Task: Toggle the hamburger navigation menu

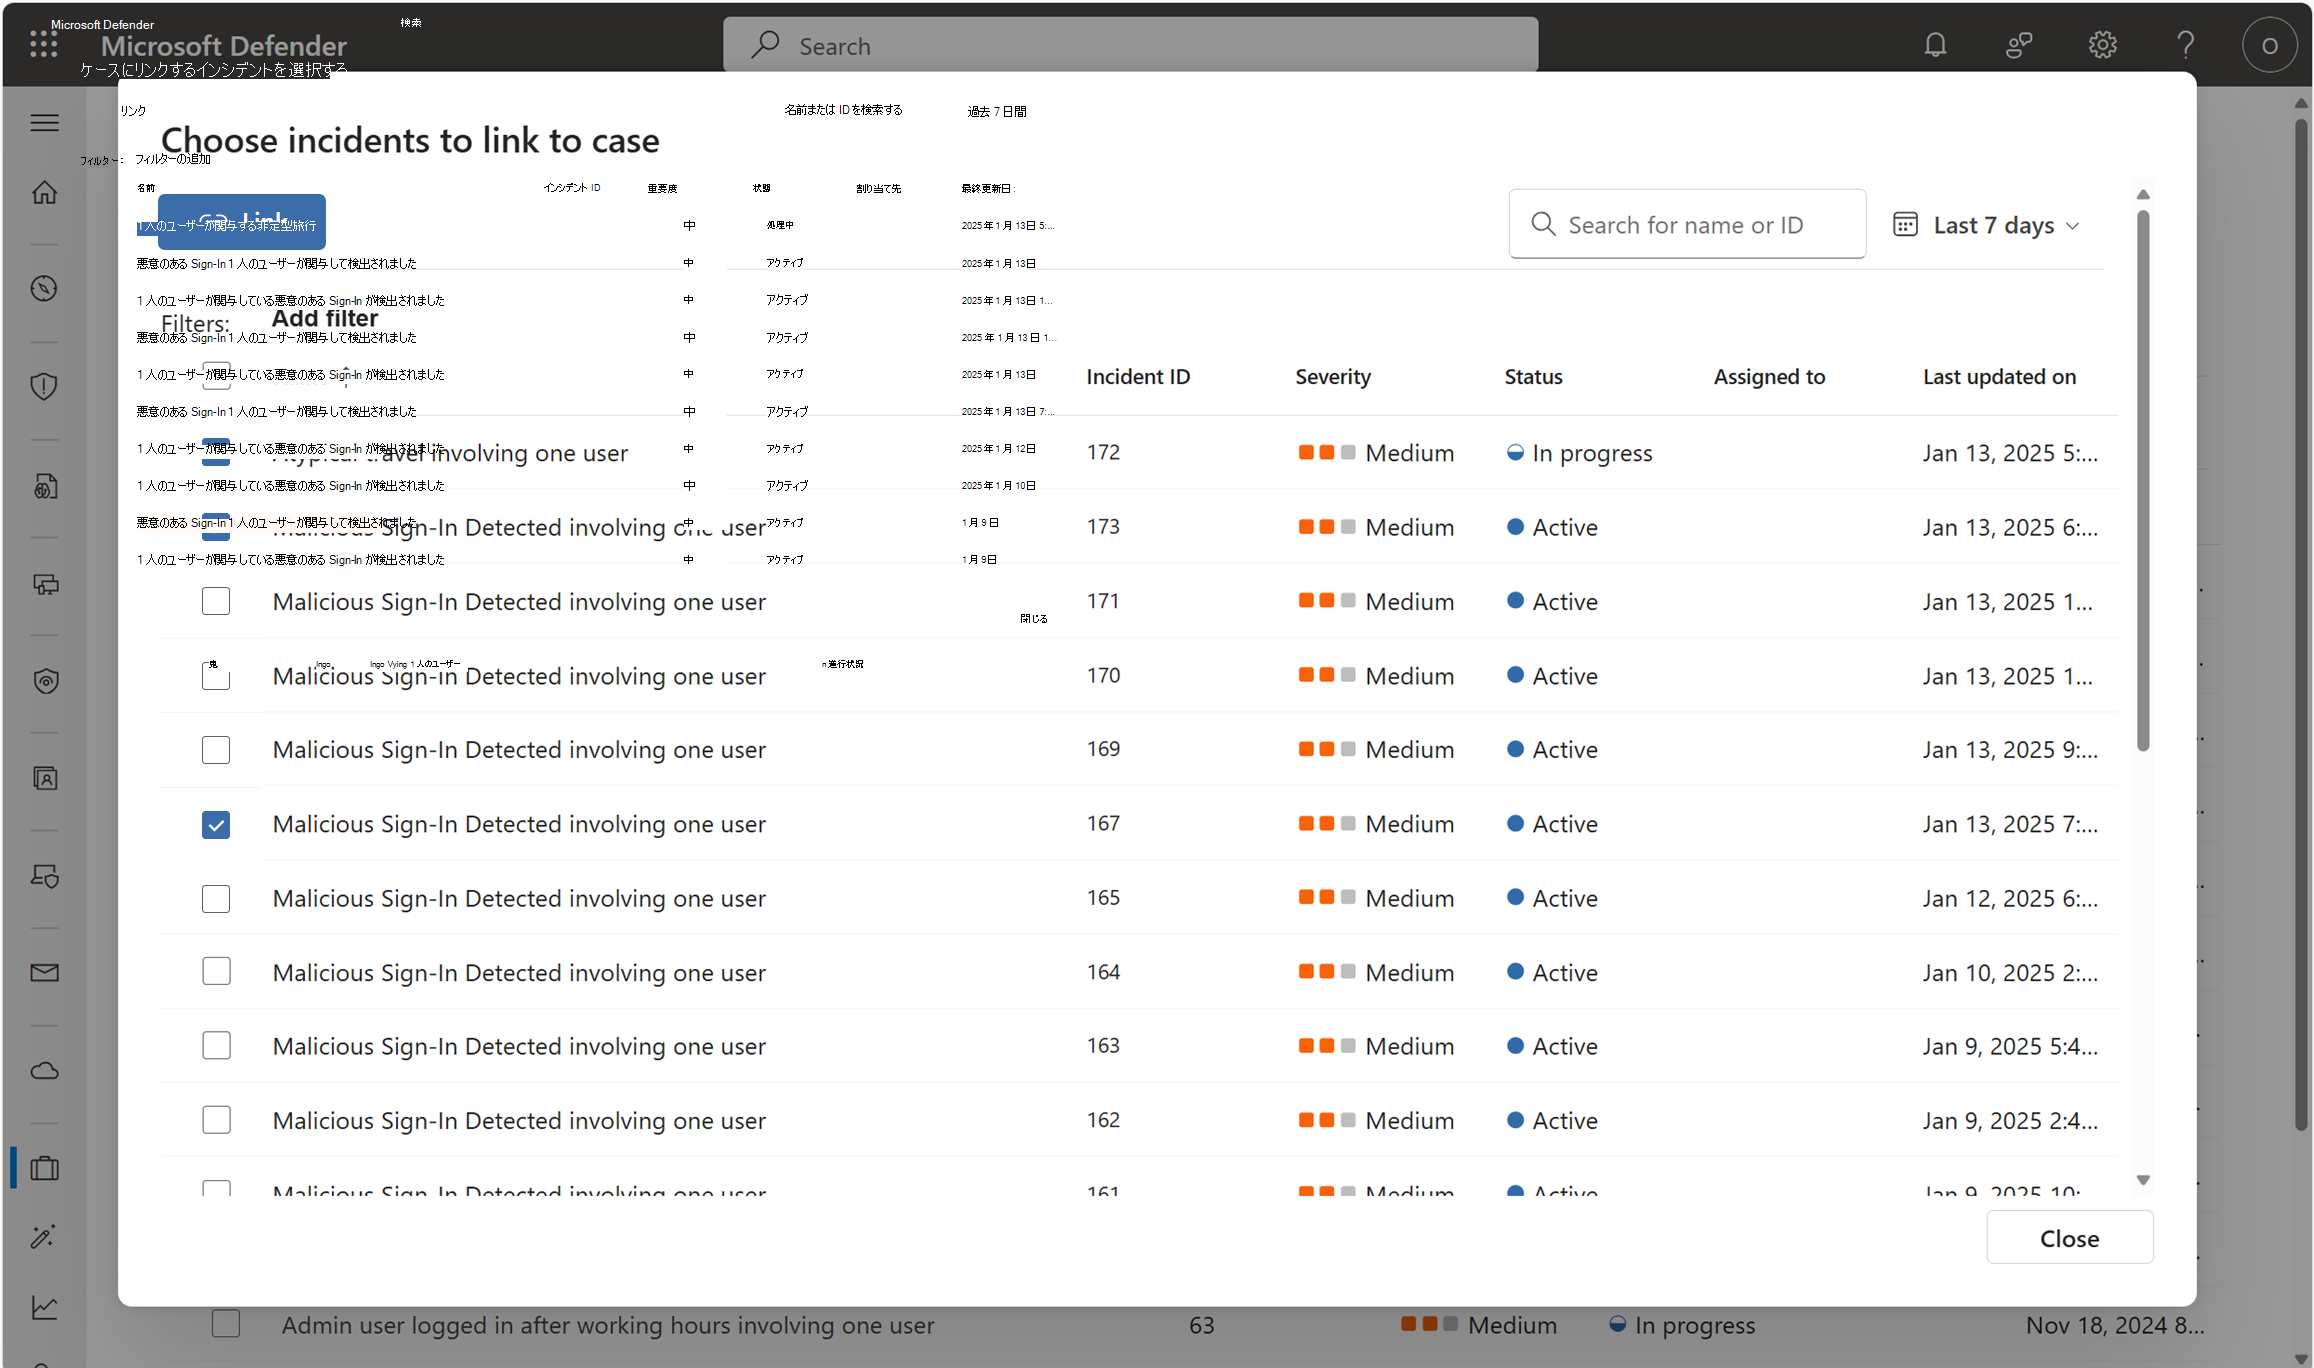Action: (x=45, y=123)
